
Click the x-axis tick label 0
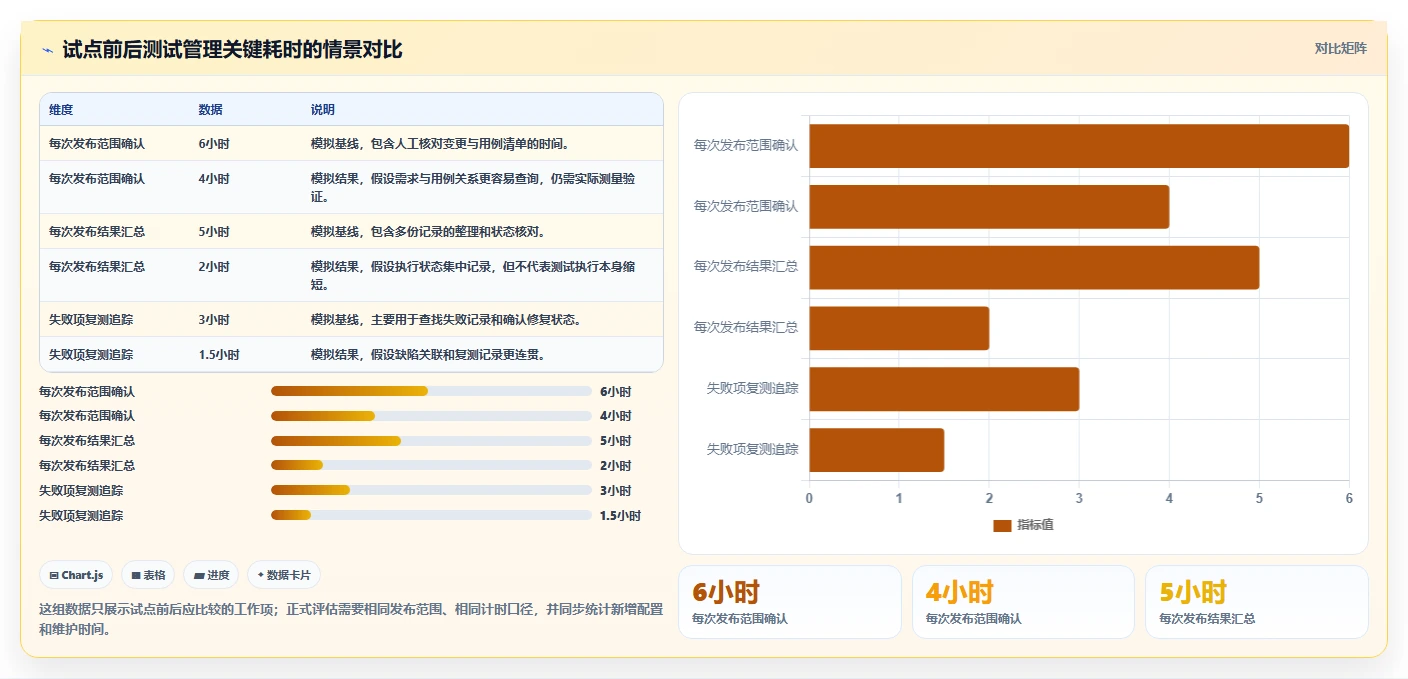[809, 498]
